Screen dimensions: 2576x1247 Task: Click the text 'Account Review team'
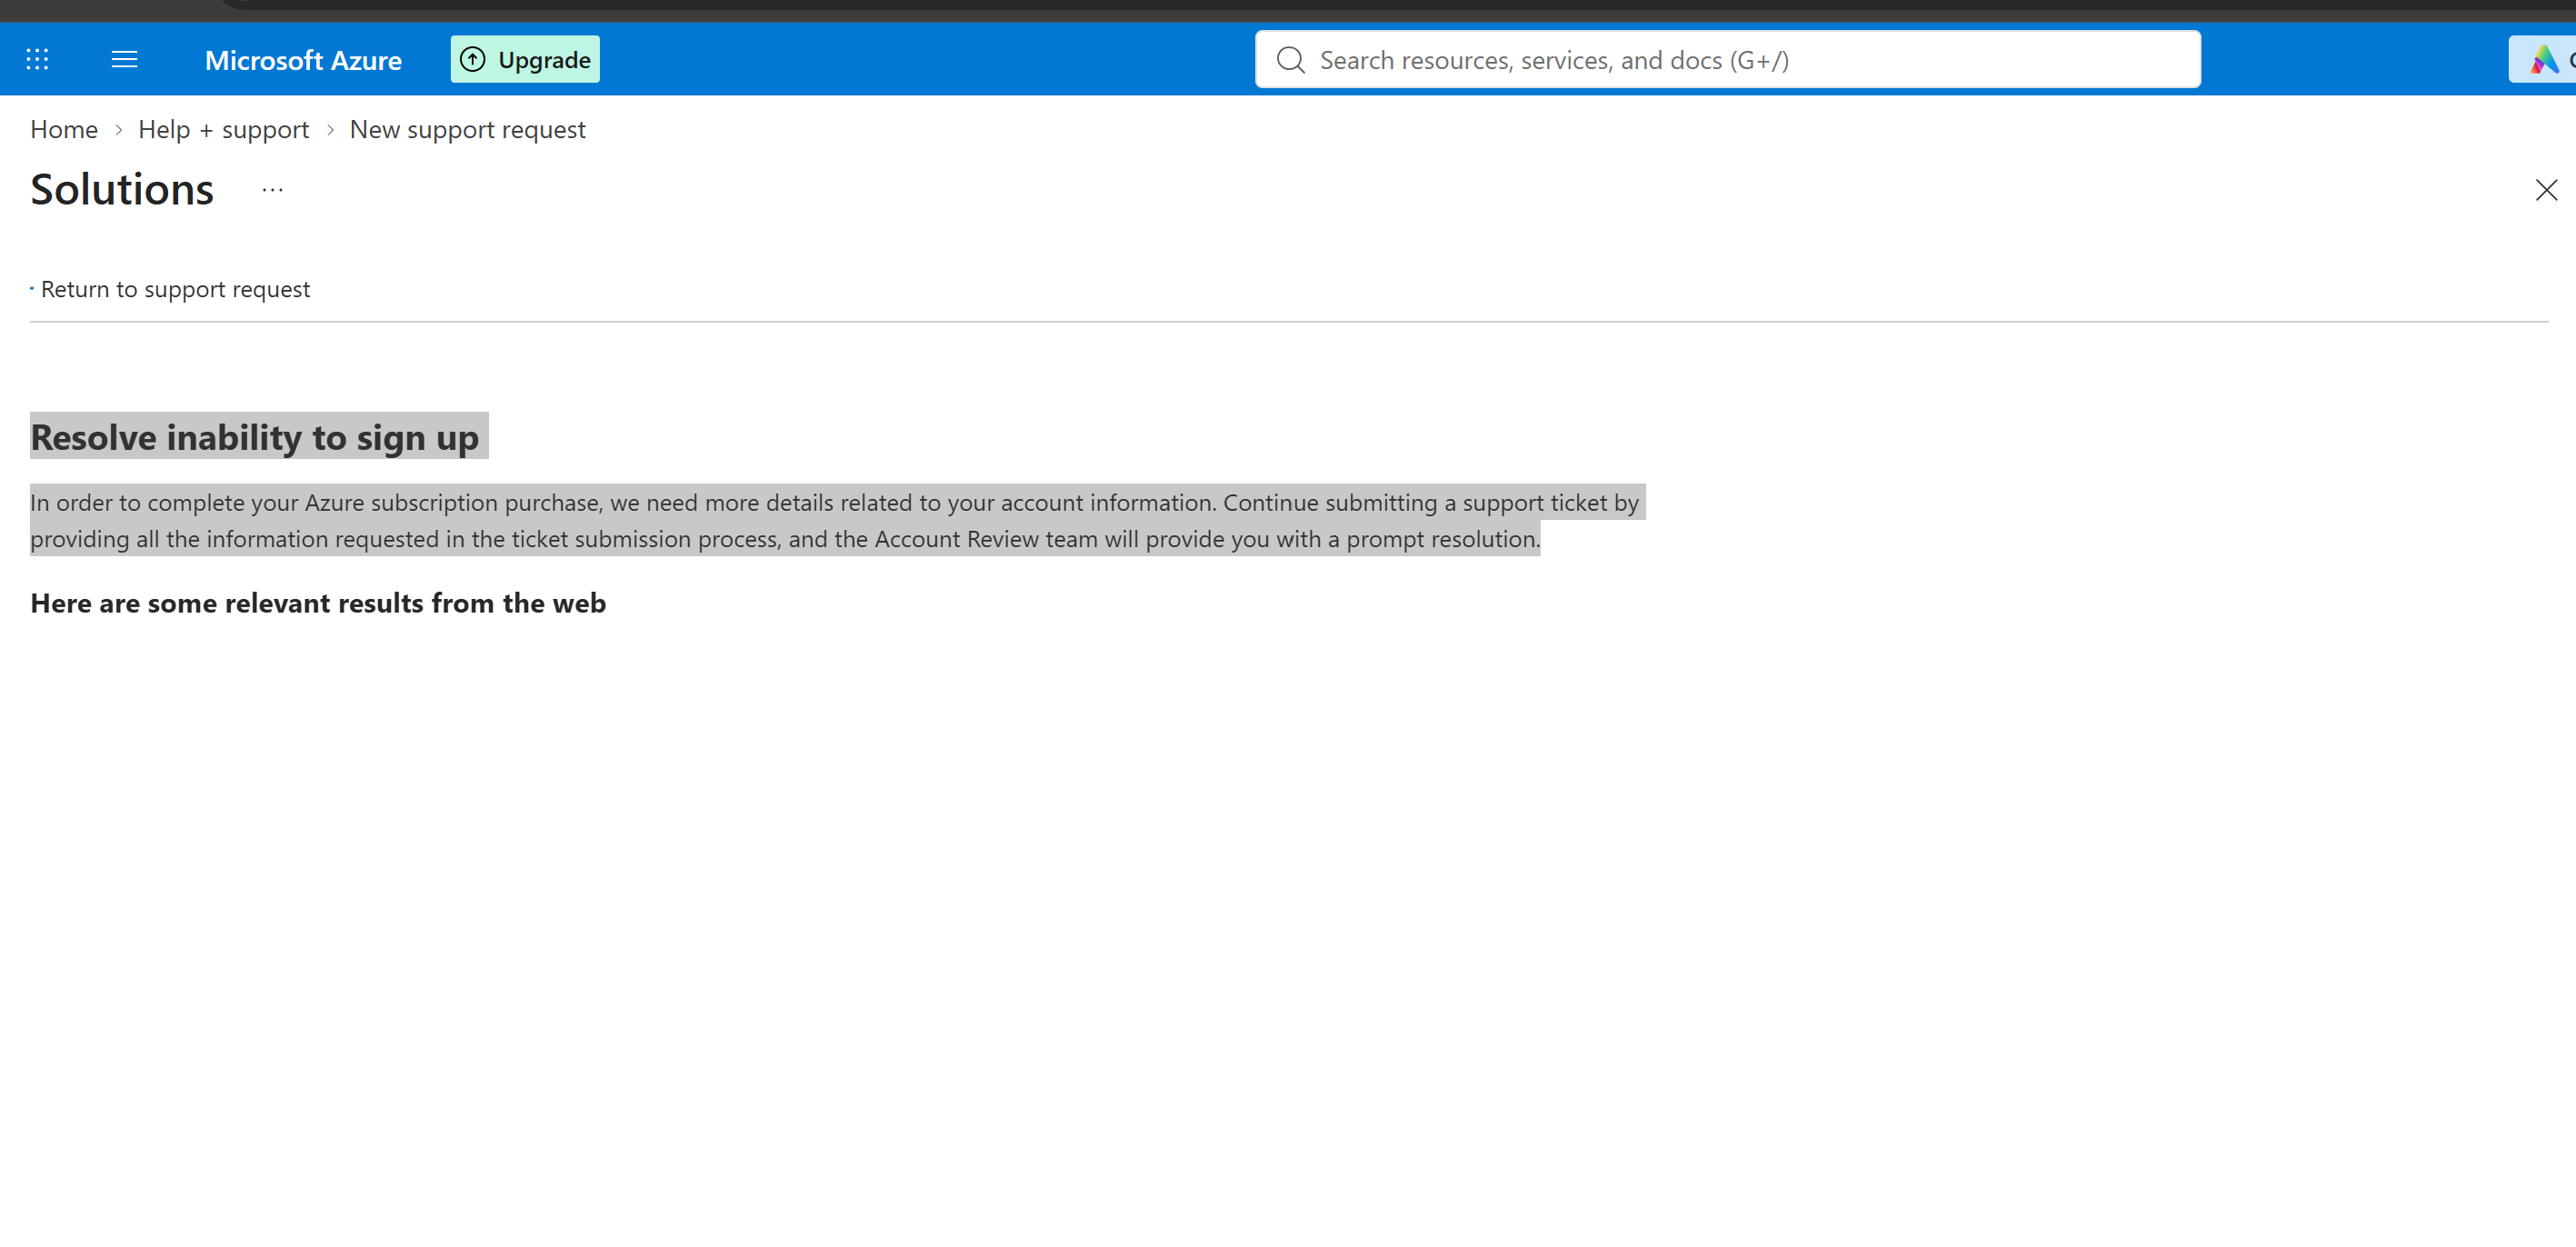pyautogui.click(x=986, y=539)
